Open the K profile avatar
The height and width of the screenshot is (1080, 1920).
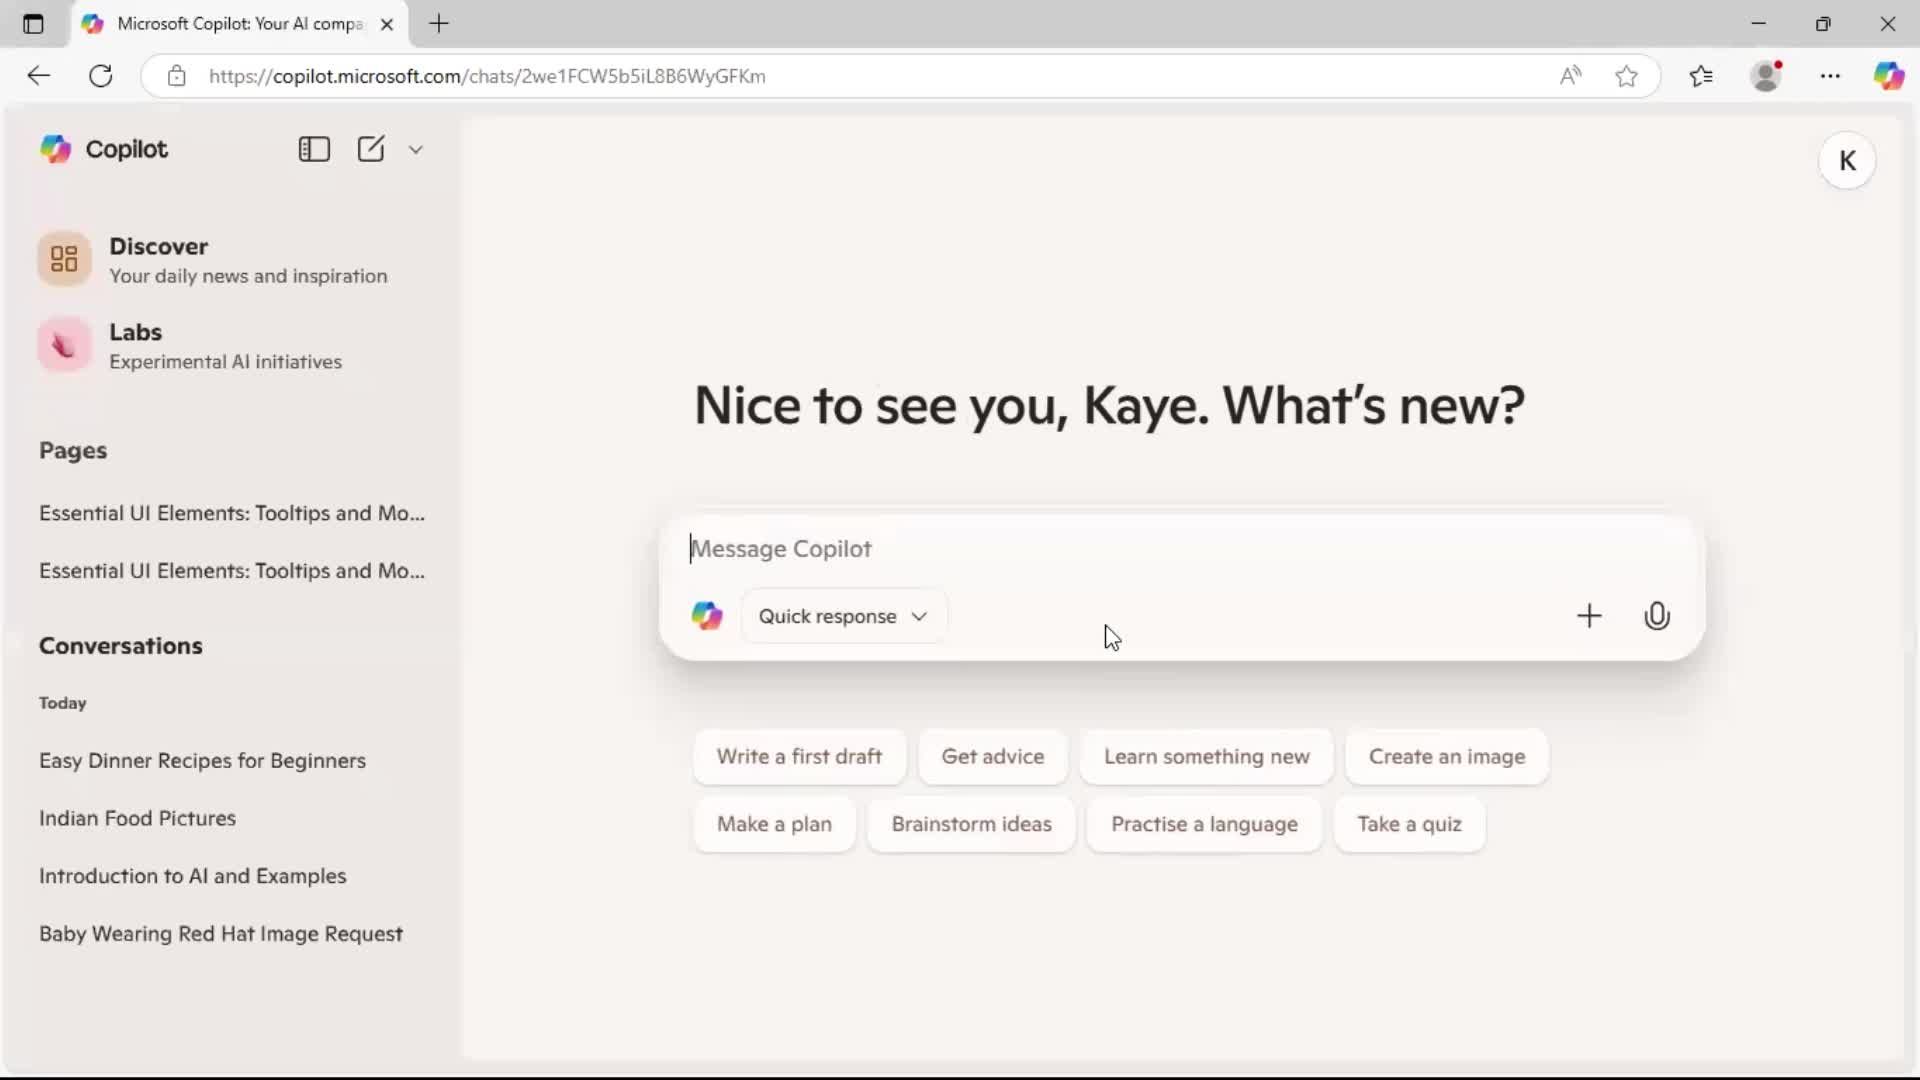point(1847,161)
